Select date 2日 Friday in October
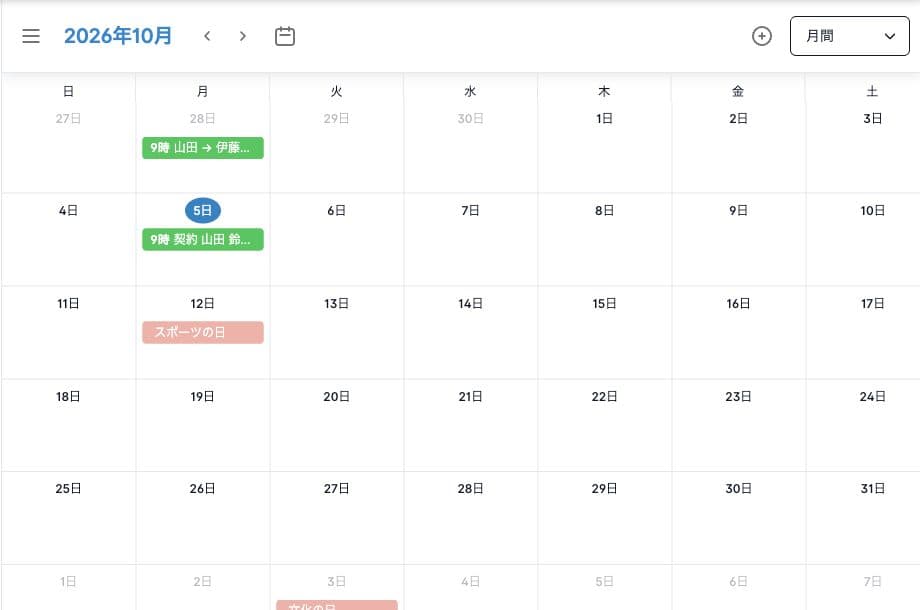This screenshot has height=610, width=920. coord(738,118)
